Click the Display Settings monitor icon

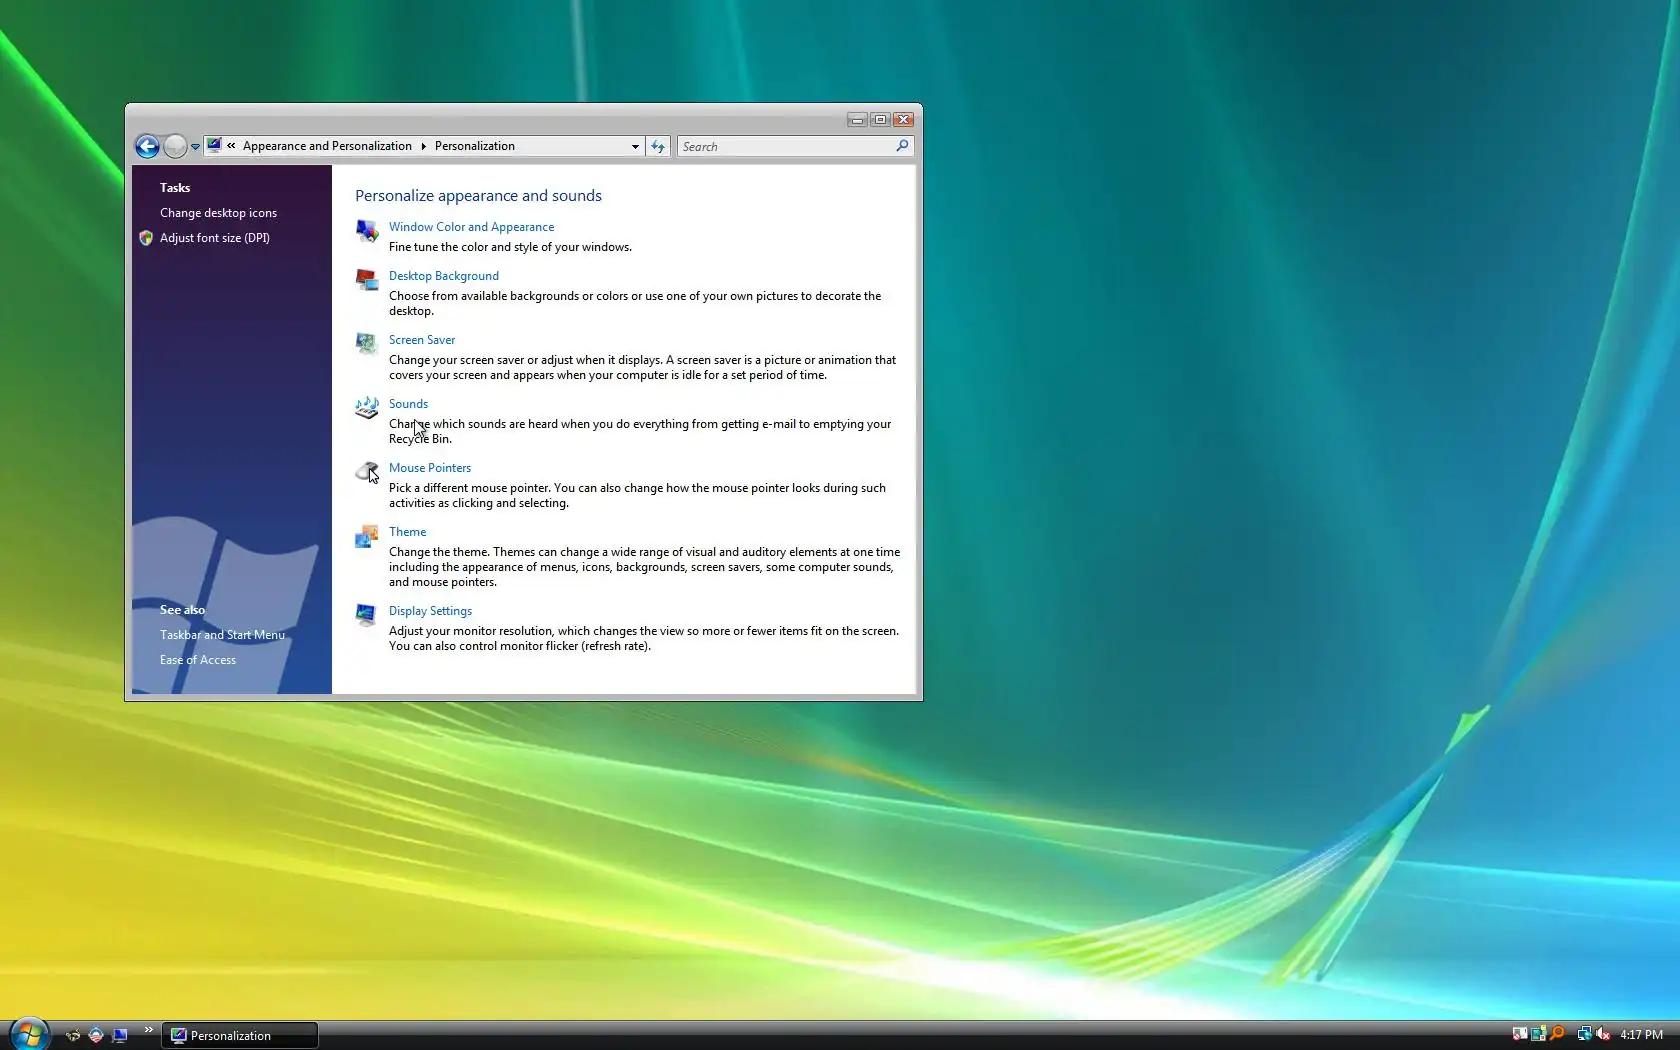point(367,615)
